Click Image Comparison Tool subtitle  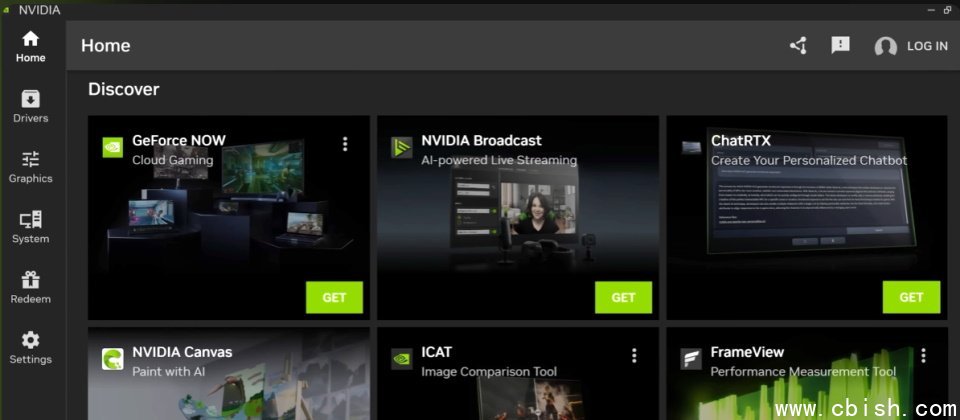tap(489, 372)
